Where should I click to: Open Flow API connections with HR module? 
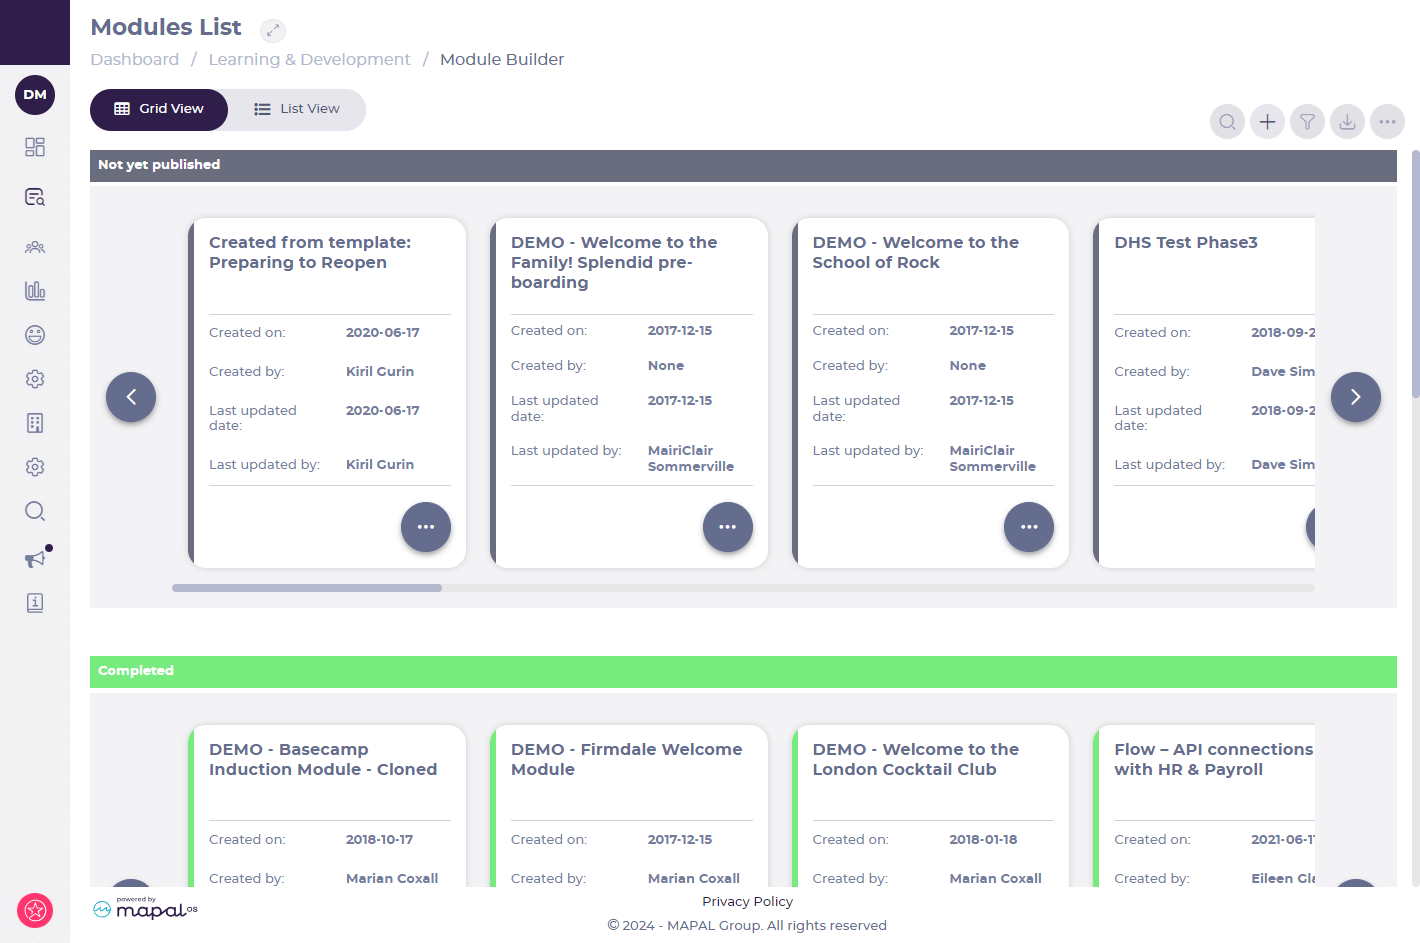coord(1213,759)
